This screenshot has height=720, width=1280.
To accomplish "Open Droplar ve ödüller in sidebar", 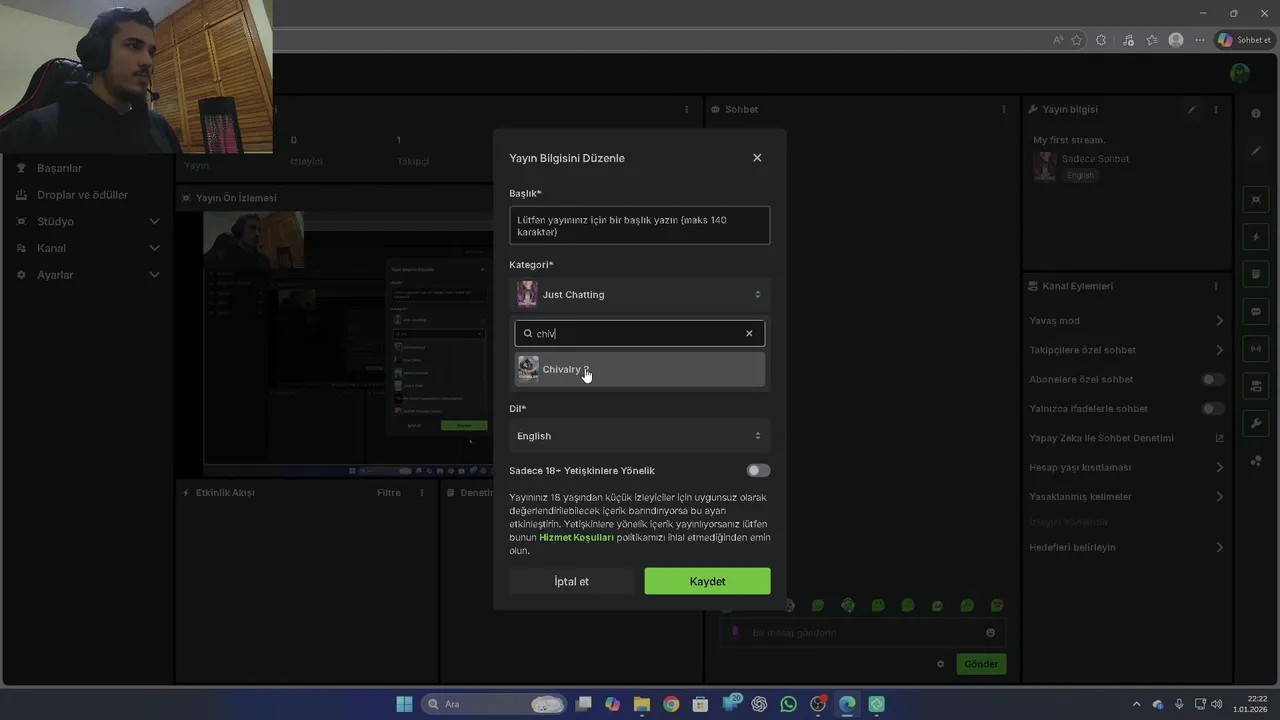I will (x=83, y=195).
